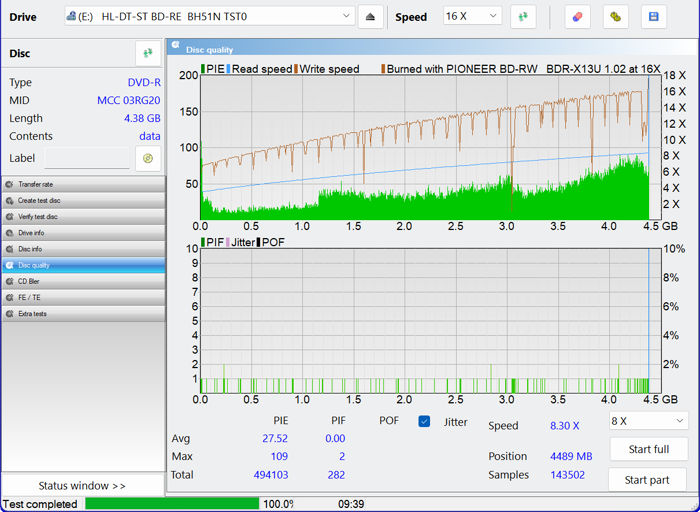This screenshot has width=700, height=512.
Task: Switch to the Transfer rate section
Action: tap(83, 184)
